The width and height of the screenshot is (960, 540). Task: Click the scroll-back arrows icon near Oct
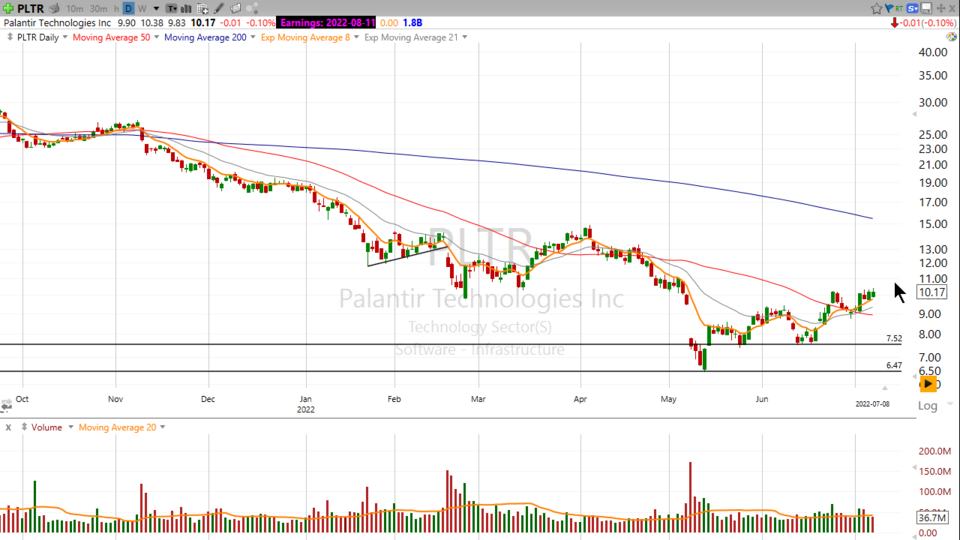coord(6,405)
